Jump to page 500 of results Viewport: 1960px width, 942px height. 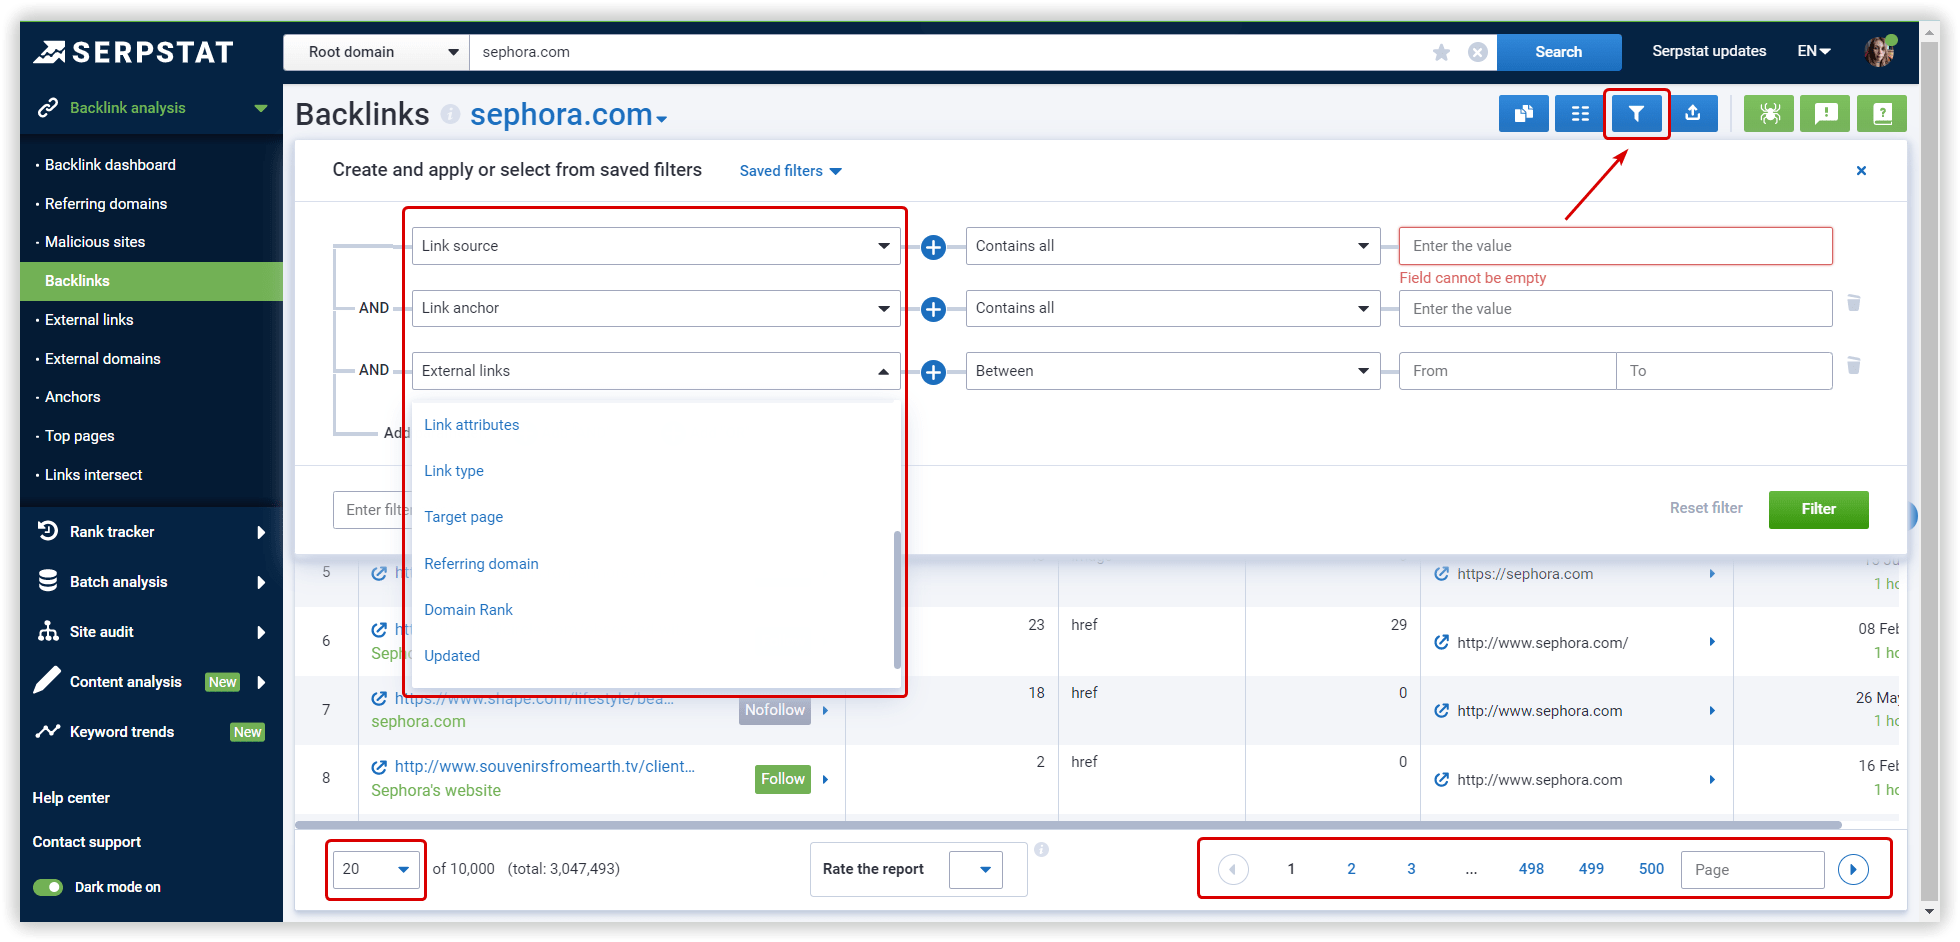click(1650, 869)
